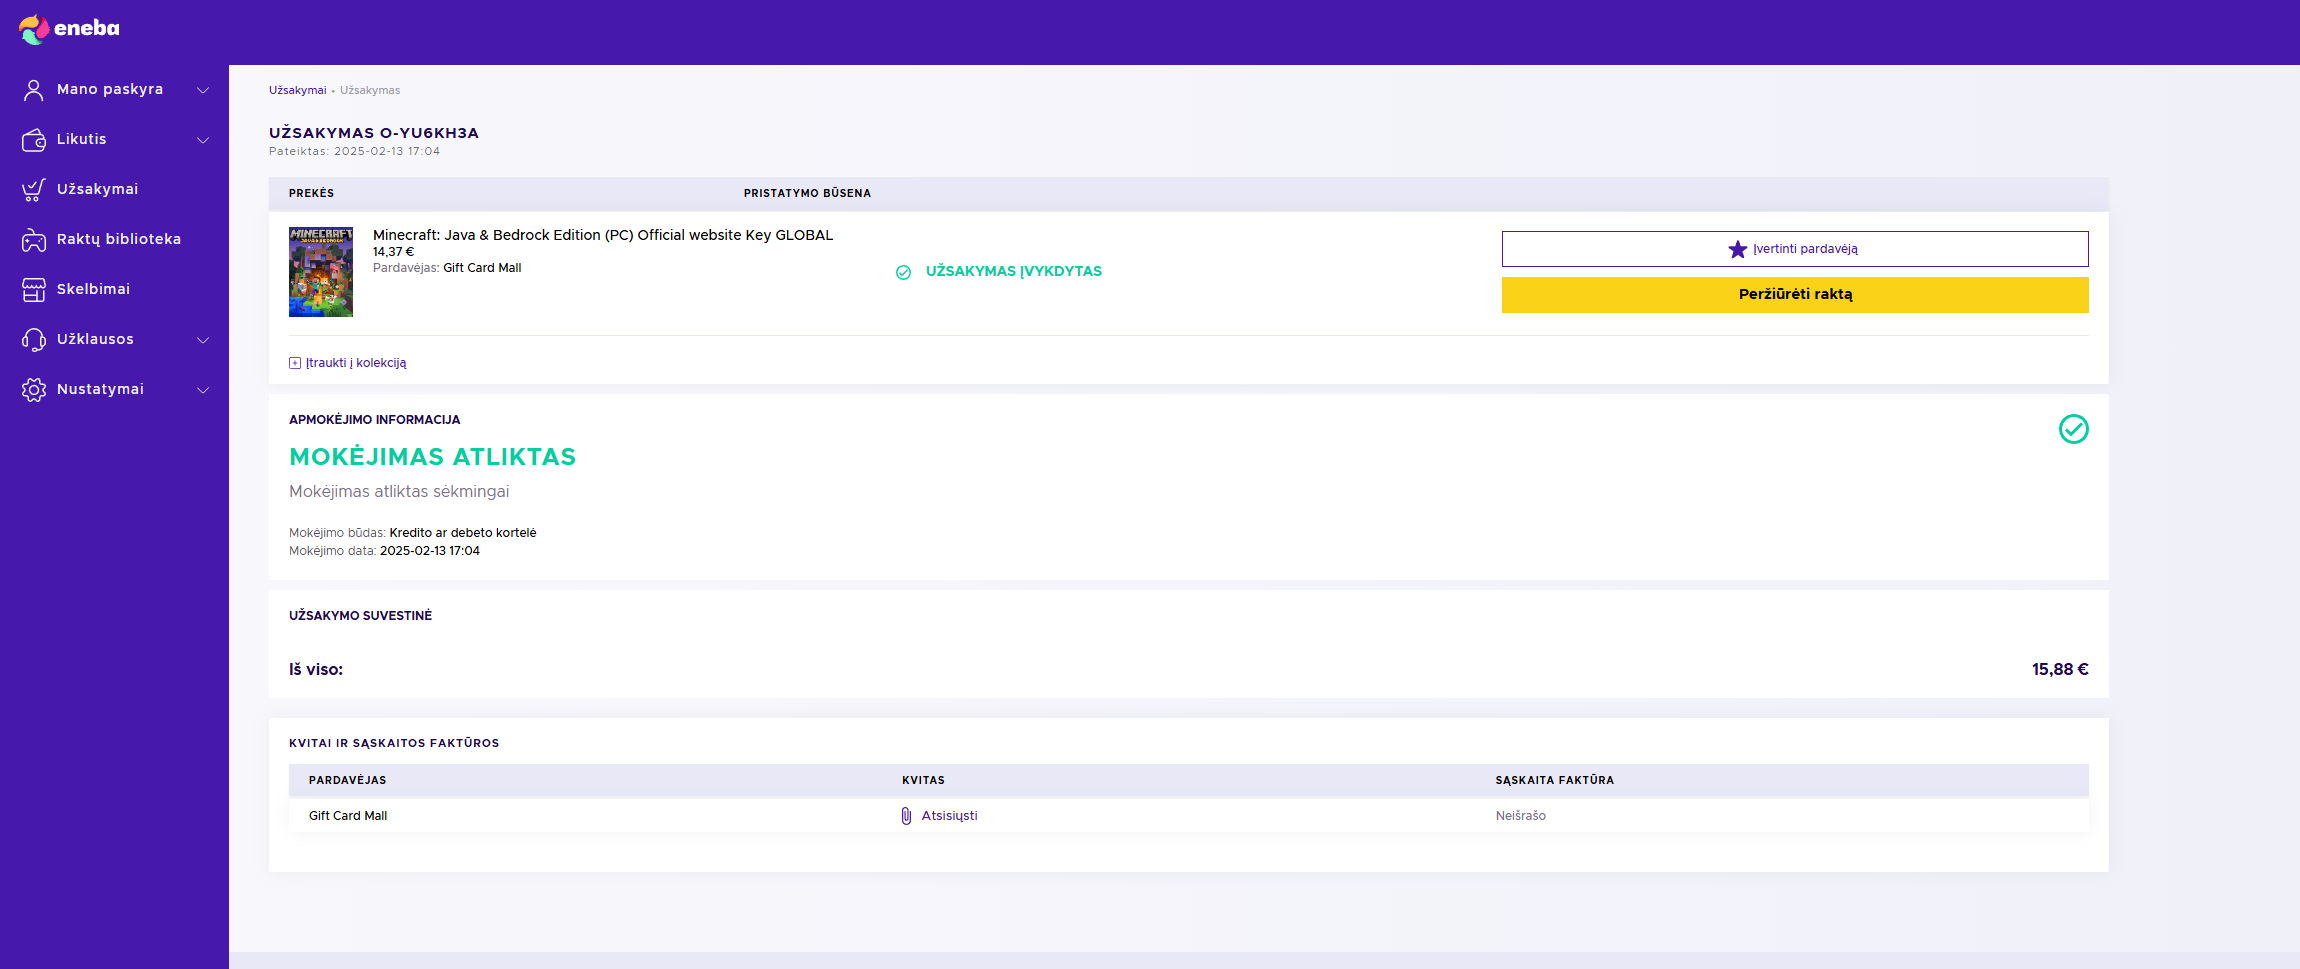Click the green checkmark by Užsakymas įvykdytas

pyautogui.click(x=904, y=272)
